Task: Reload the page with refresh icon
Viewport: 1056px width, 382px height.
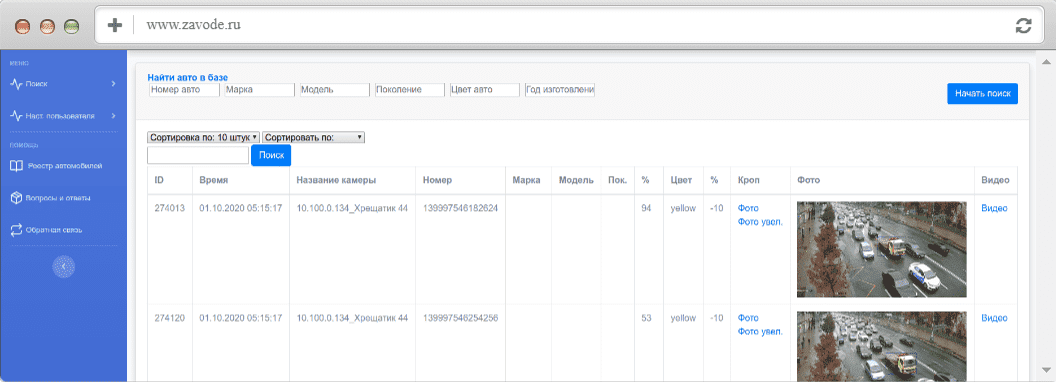Action: click(1023, 26)
